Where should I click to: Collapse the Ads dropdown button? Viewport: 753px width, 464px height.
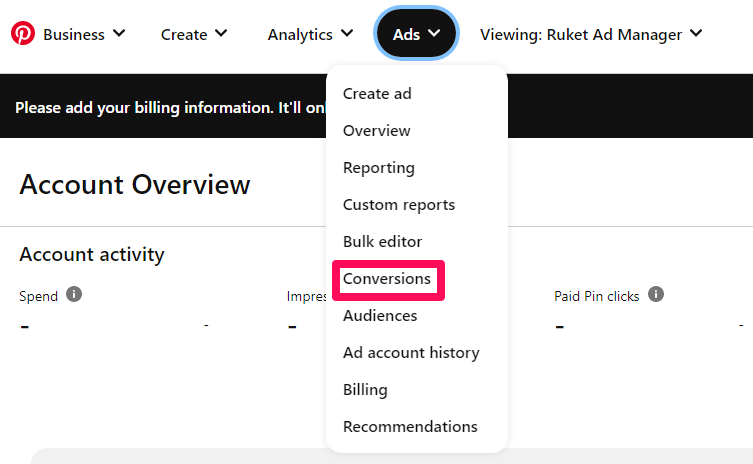pyautogui.click(x=416, y=34)
